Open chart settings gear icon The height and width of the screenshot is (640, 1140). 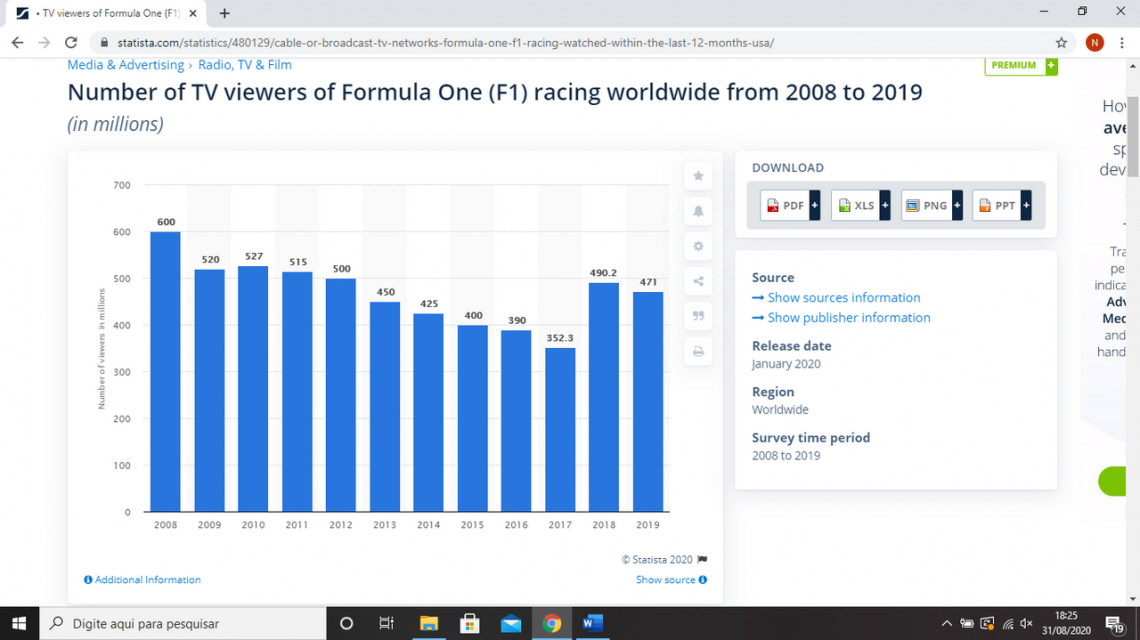(698, 246)
